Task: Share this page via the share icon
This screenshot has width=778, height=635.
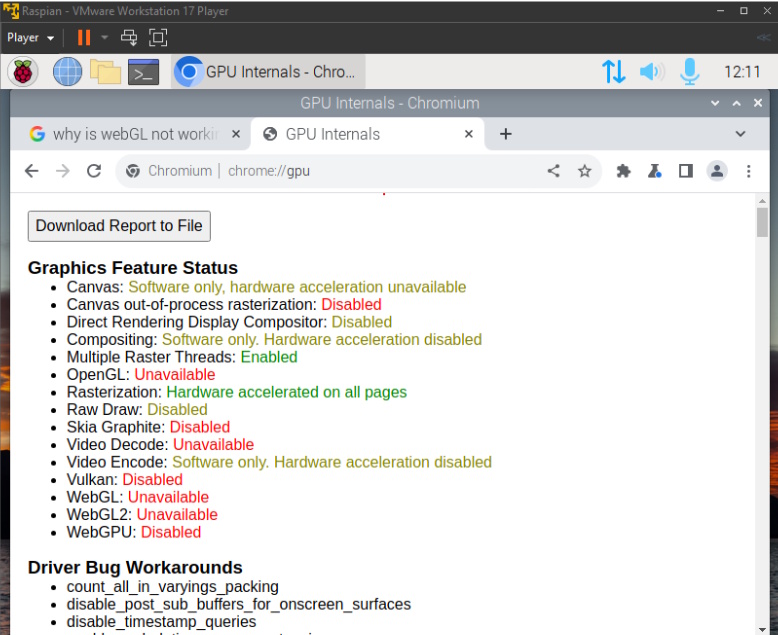Action: pos(554,171)
